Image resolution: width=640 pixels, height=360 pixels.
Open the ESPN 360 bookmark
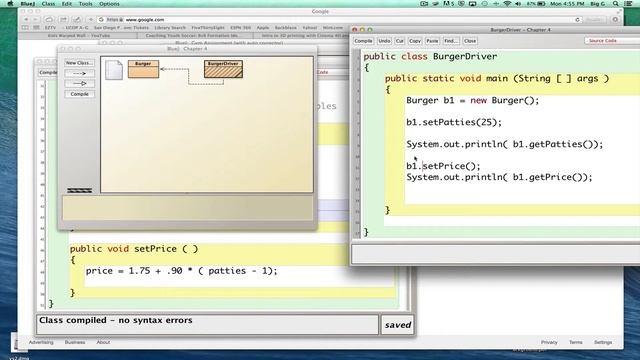click(x=240, y=28)
